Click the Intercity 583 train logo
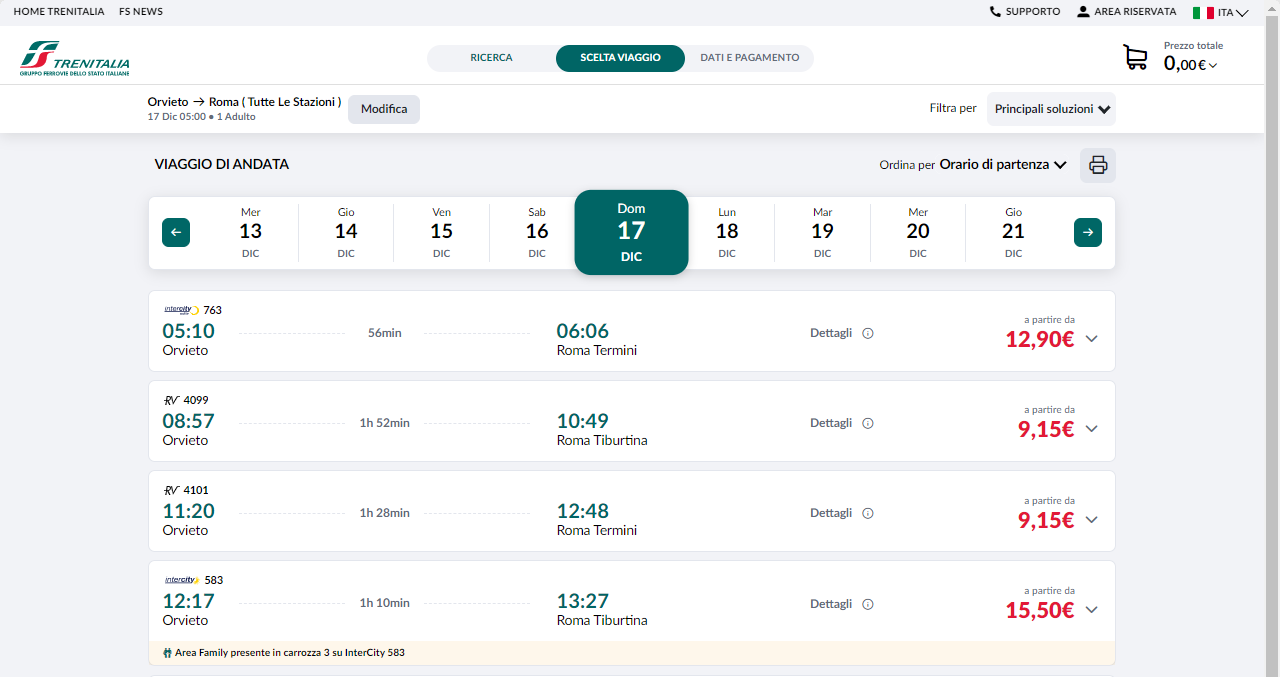 [x=182, y=580]
